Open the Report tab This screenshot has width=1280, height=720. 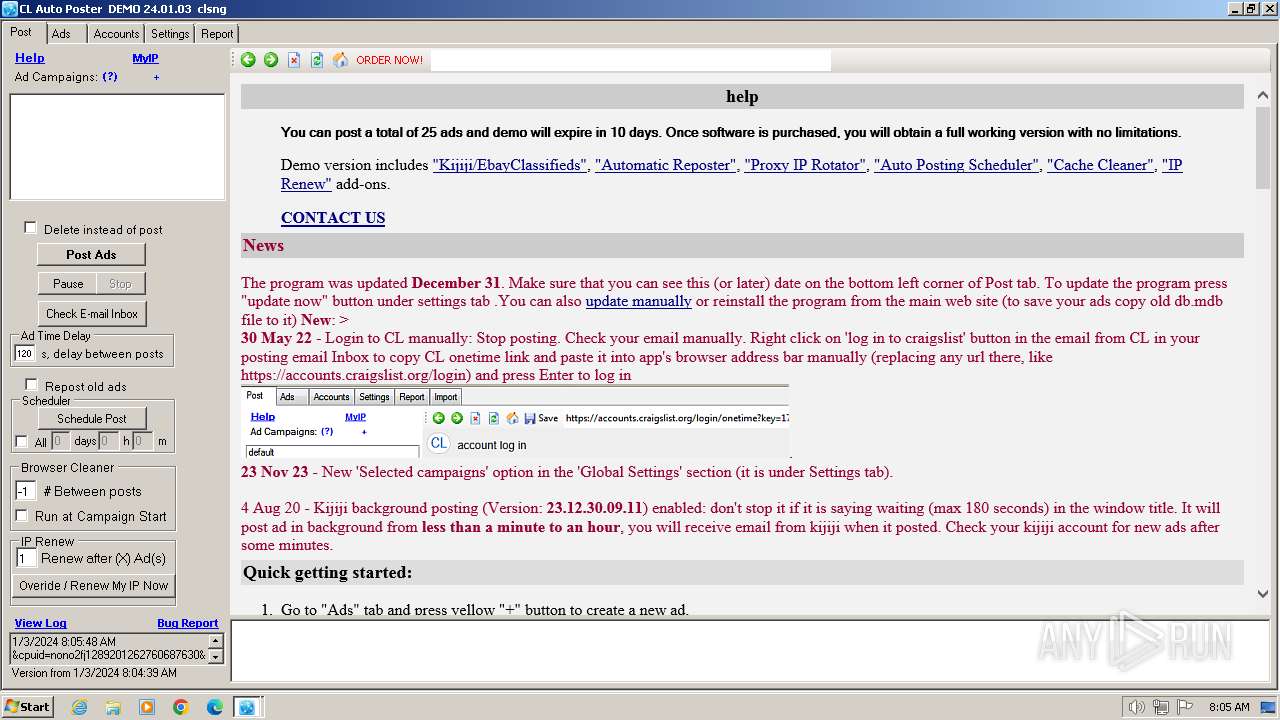coord(217,34)
